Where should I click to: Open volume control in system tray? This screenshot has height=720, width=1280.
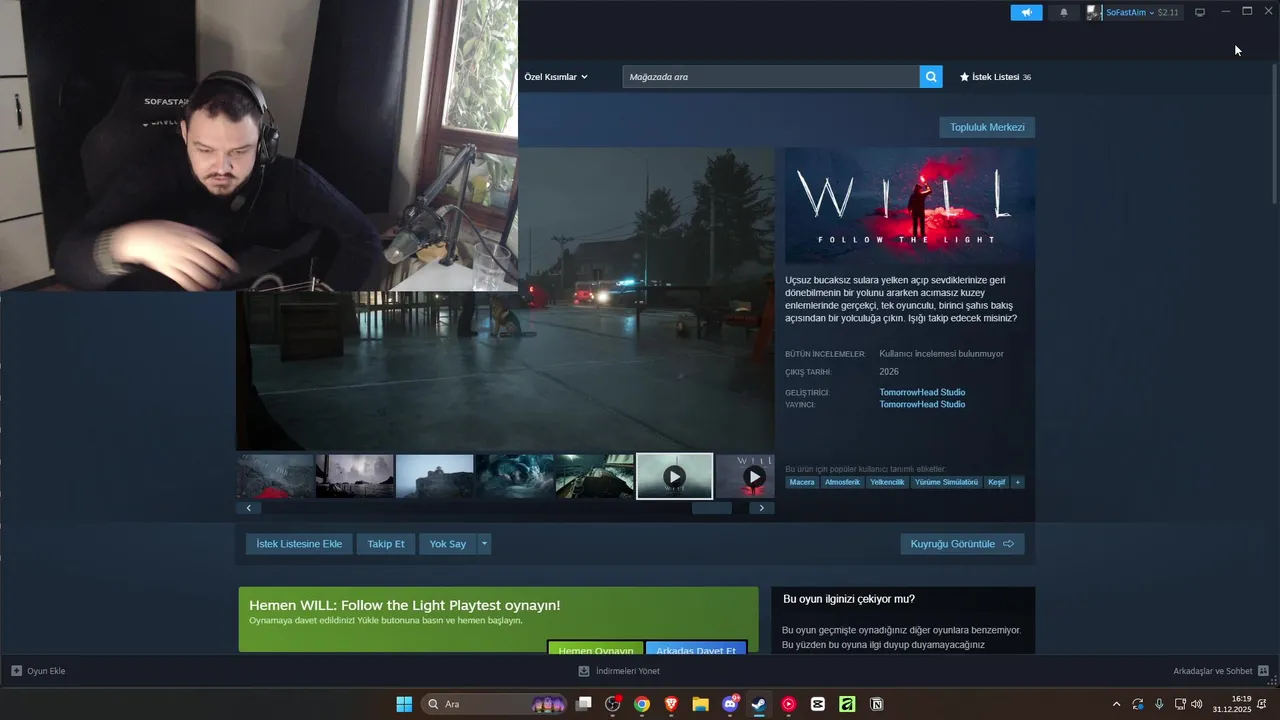1197,704
